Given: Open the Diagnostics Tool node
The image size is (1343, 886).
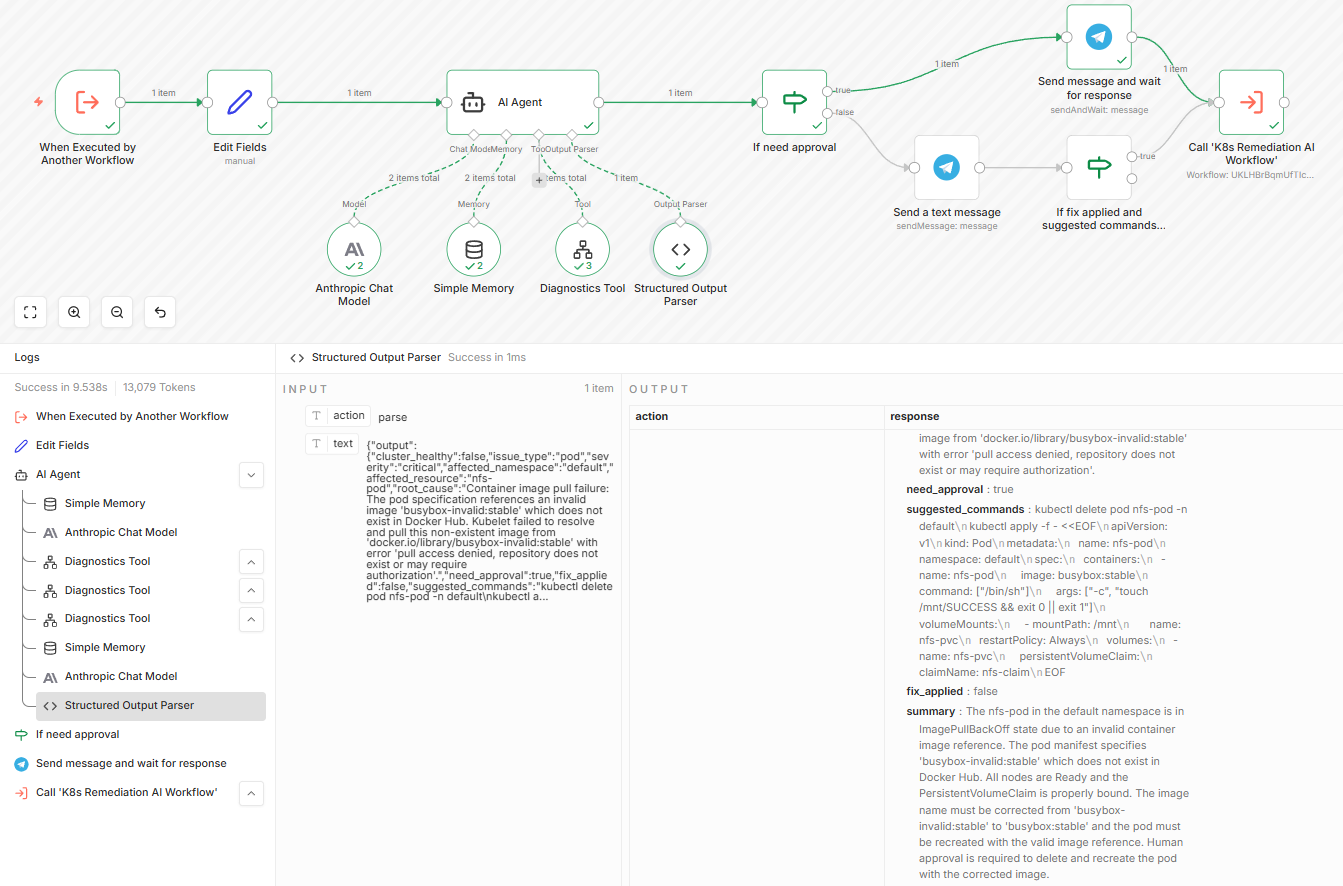Looking at the screenshot, I should coord(581,249).
